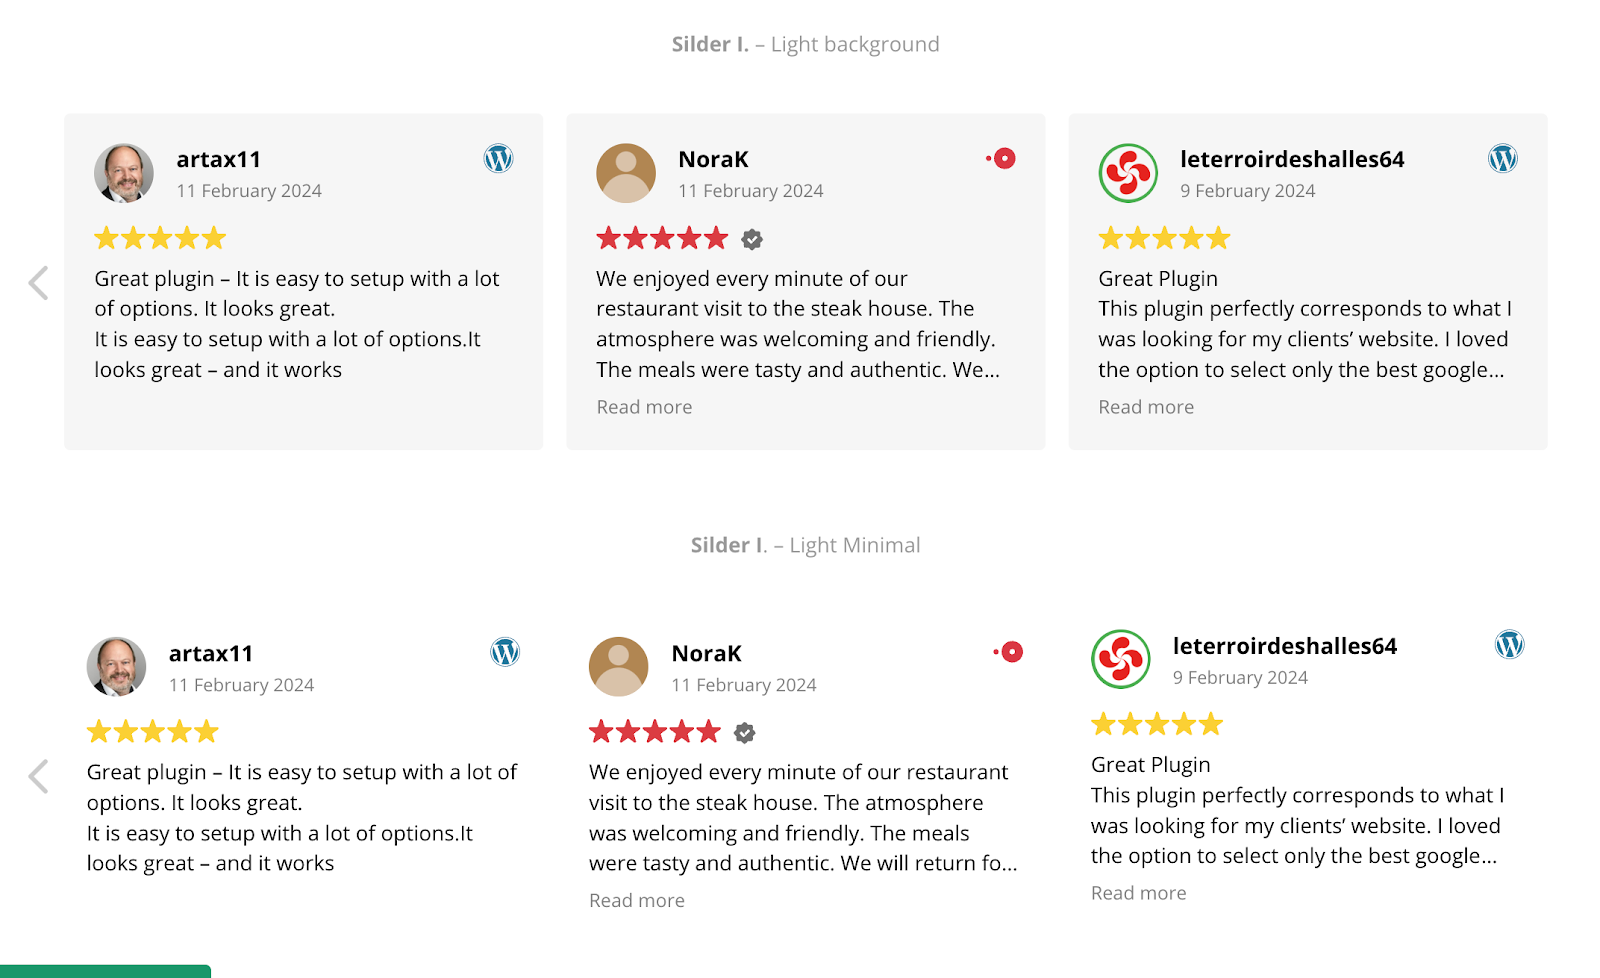This screenshot has width=1600, height=978.
Task: Click WordPress icon on bottom leterroirdeshalles64 review
Action: (x=1509, y=645)
